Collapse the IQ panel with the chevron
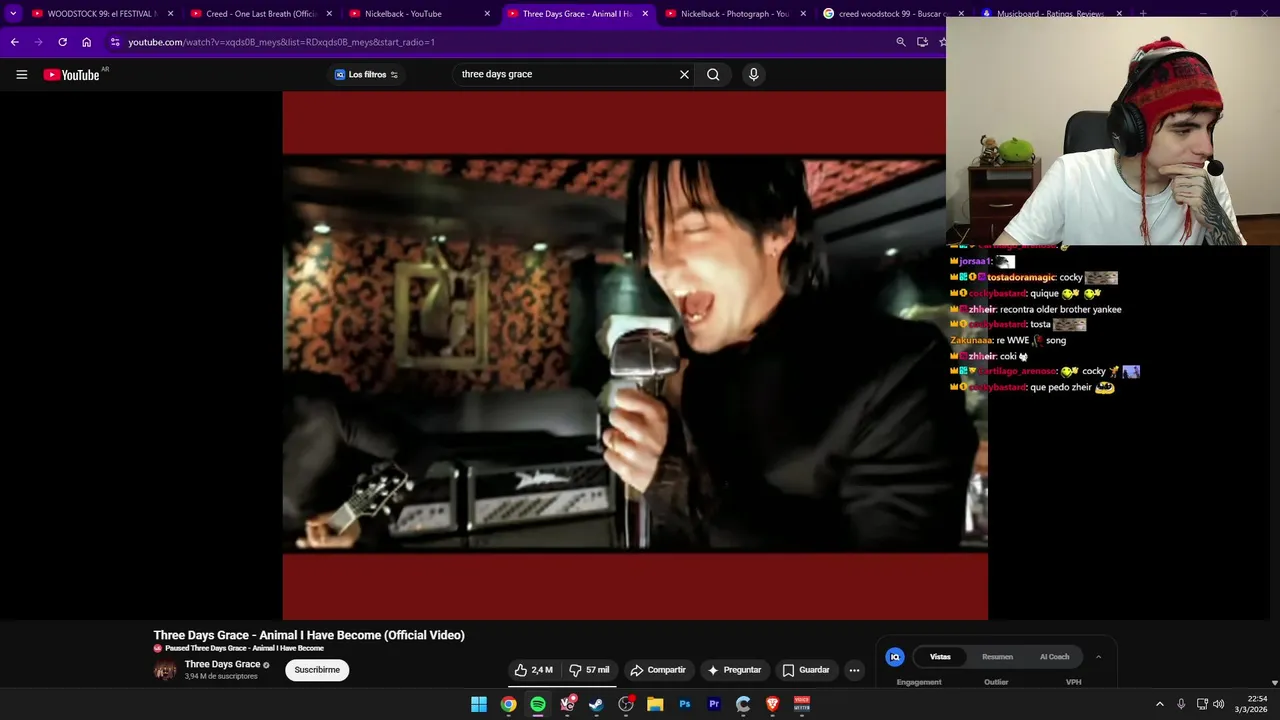 pyautogui.click(x=1098, y=657)
